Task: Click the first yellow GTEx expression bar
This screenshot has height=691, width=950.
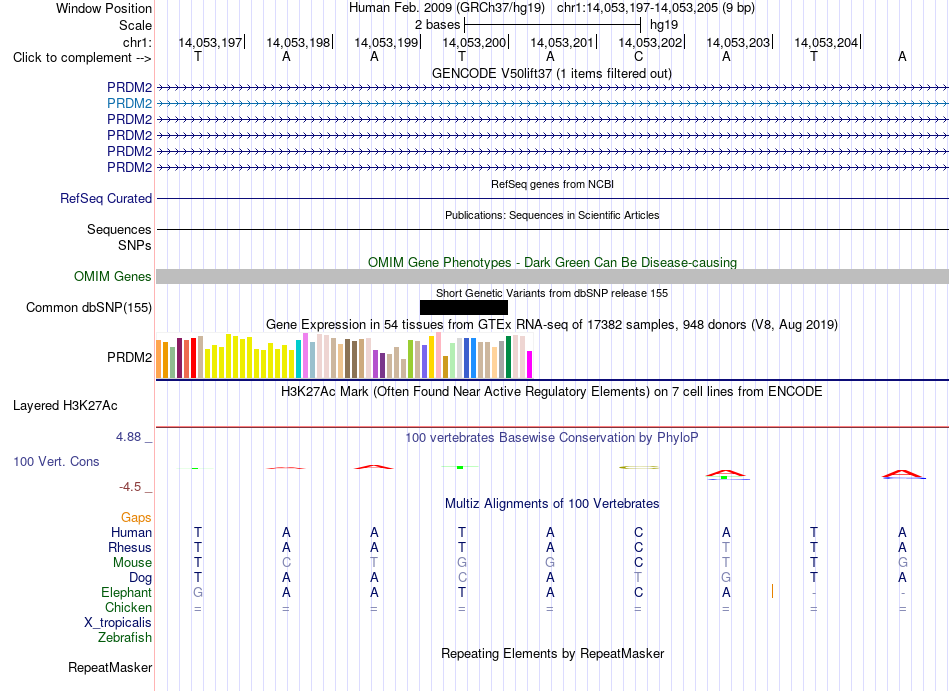Action: point(208,363)
